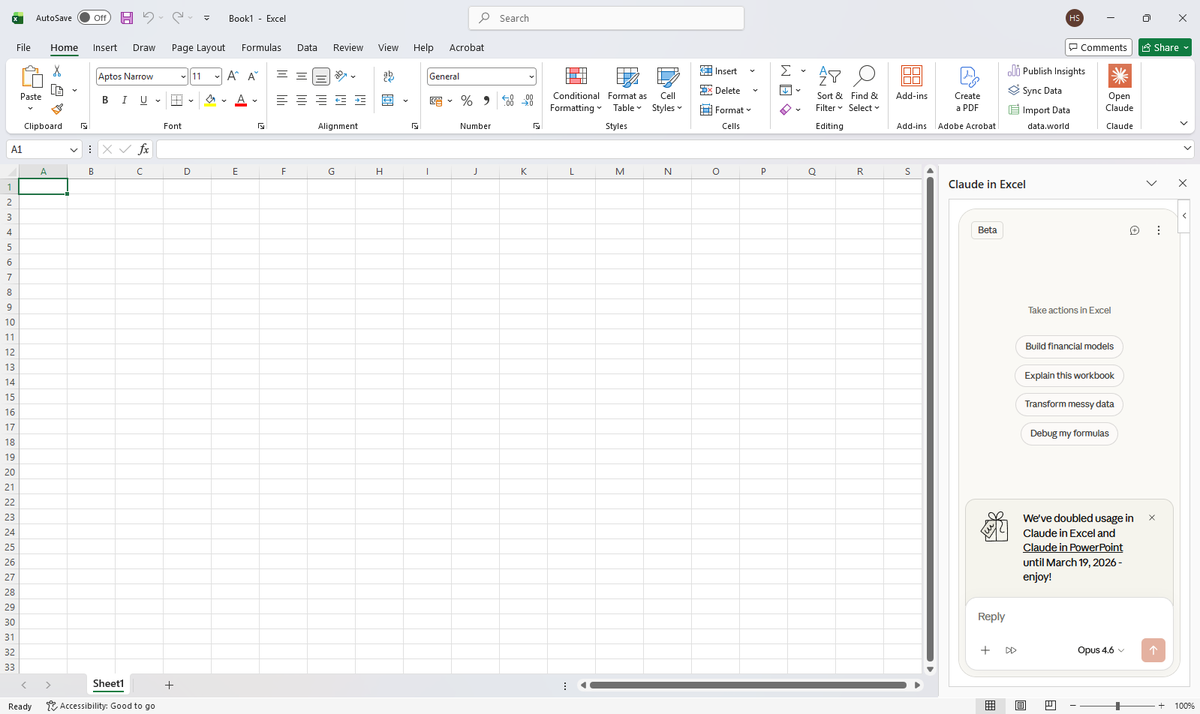Click the Insert Function fx icon
The image size is (1200, 714).
click(x=144, y=149)
